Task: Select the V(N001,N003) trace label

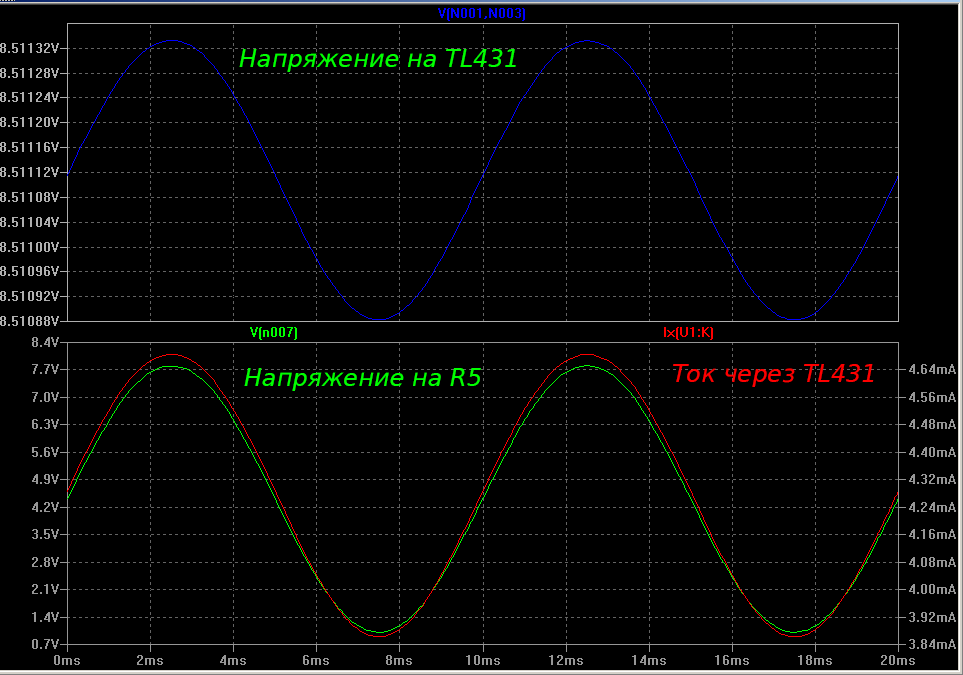Action: coord(482,14)
